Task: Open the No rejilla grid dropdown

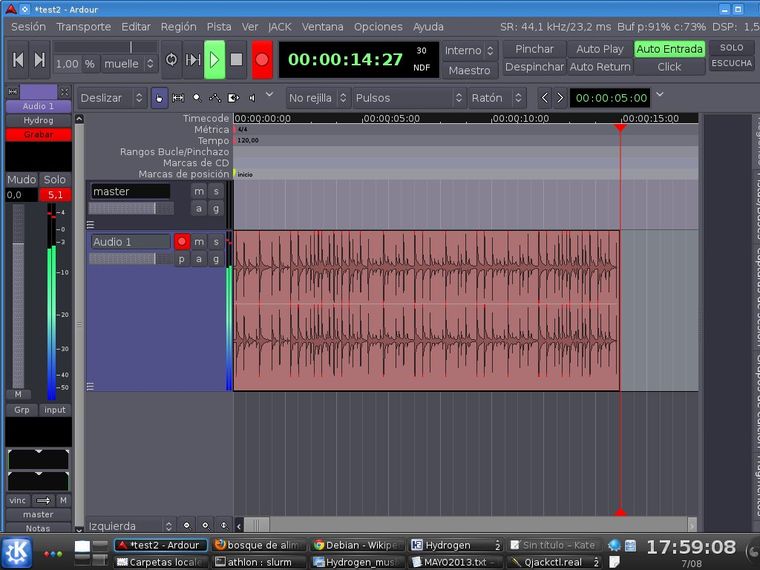Action: [x=318, y=98]
